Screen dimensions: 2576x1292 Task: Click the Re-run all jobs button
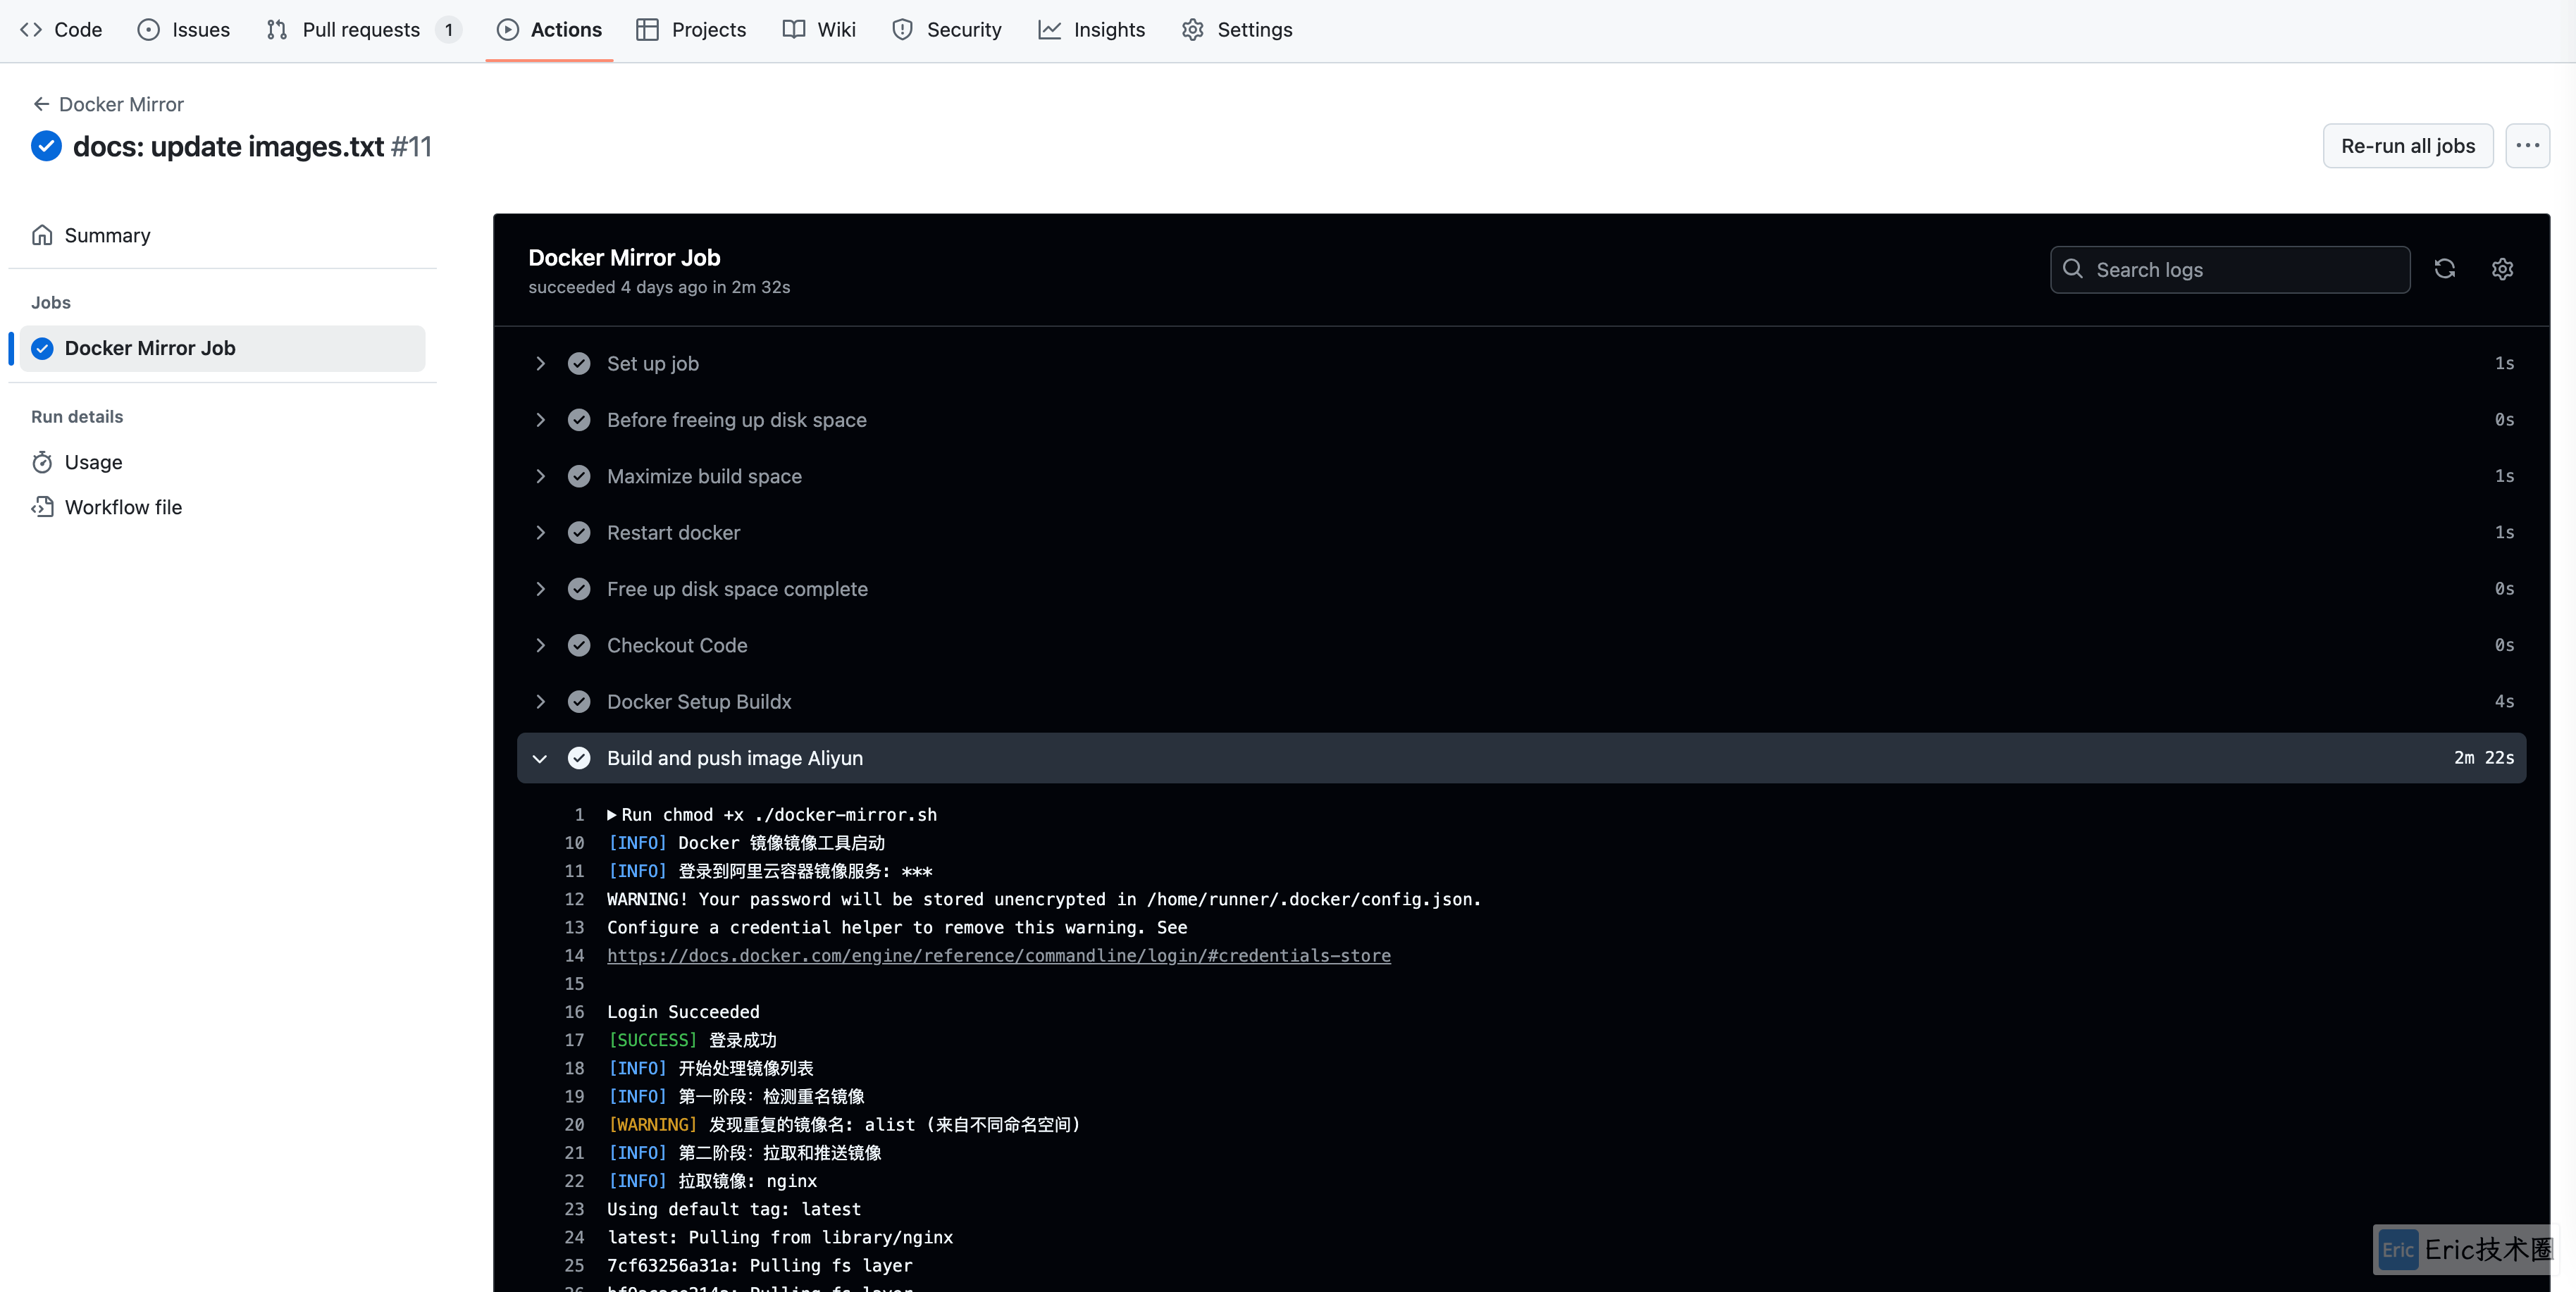point(2407,146)
